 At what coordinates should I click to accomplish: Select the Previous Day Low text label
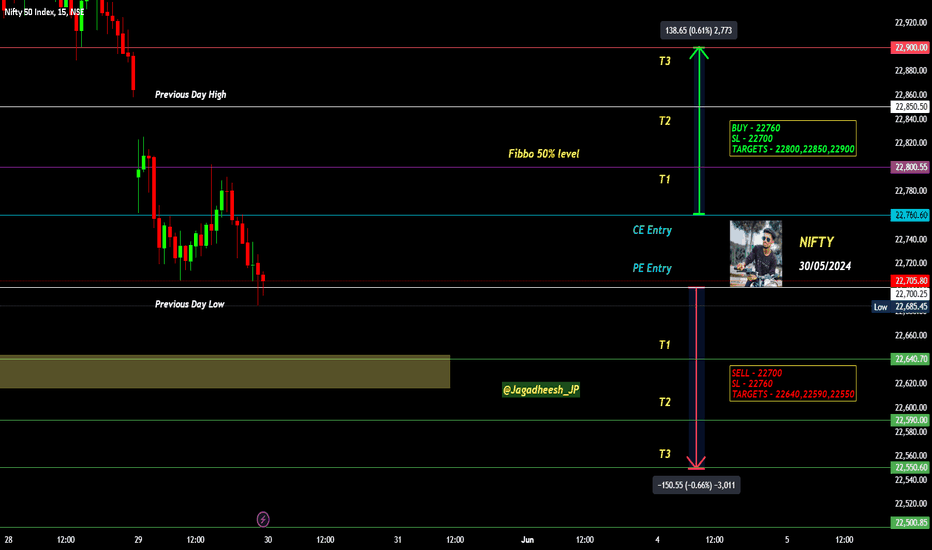click(x=190, y=304)
